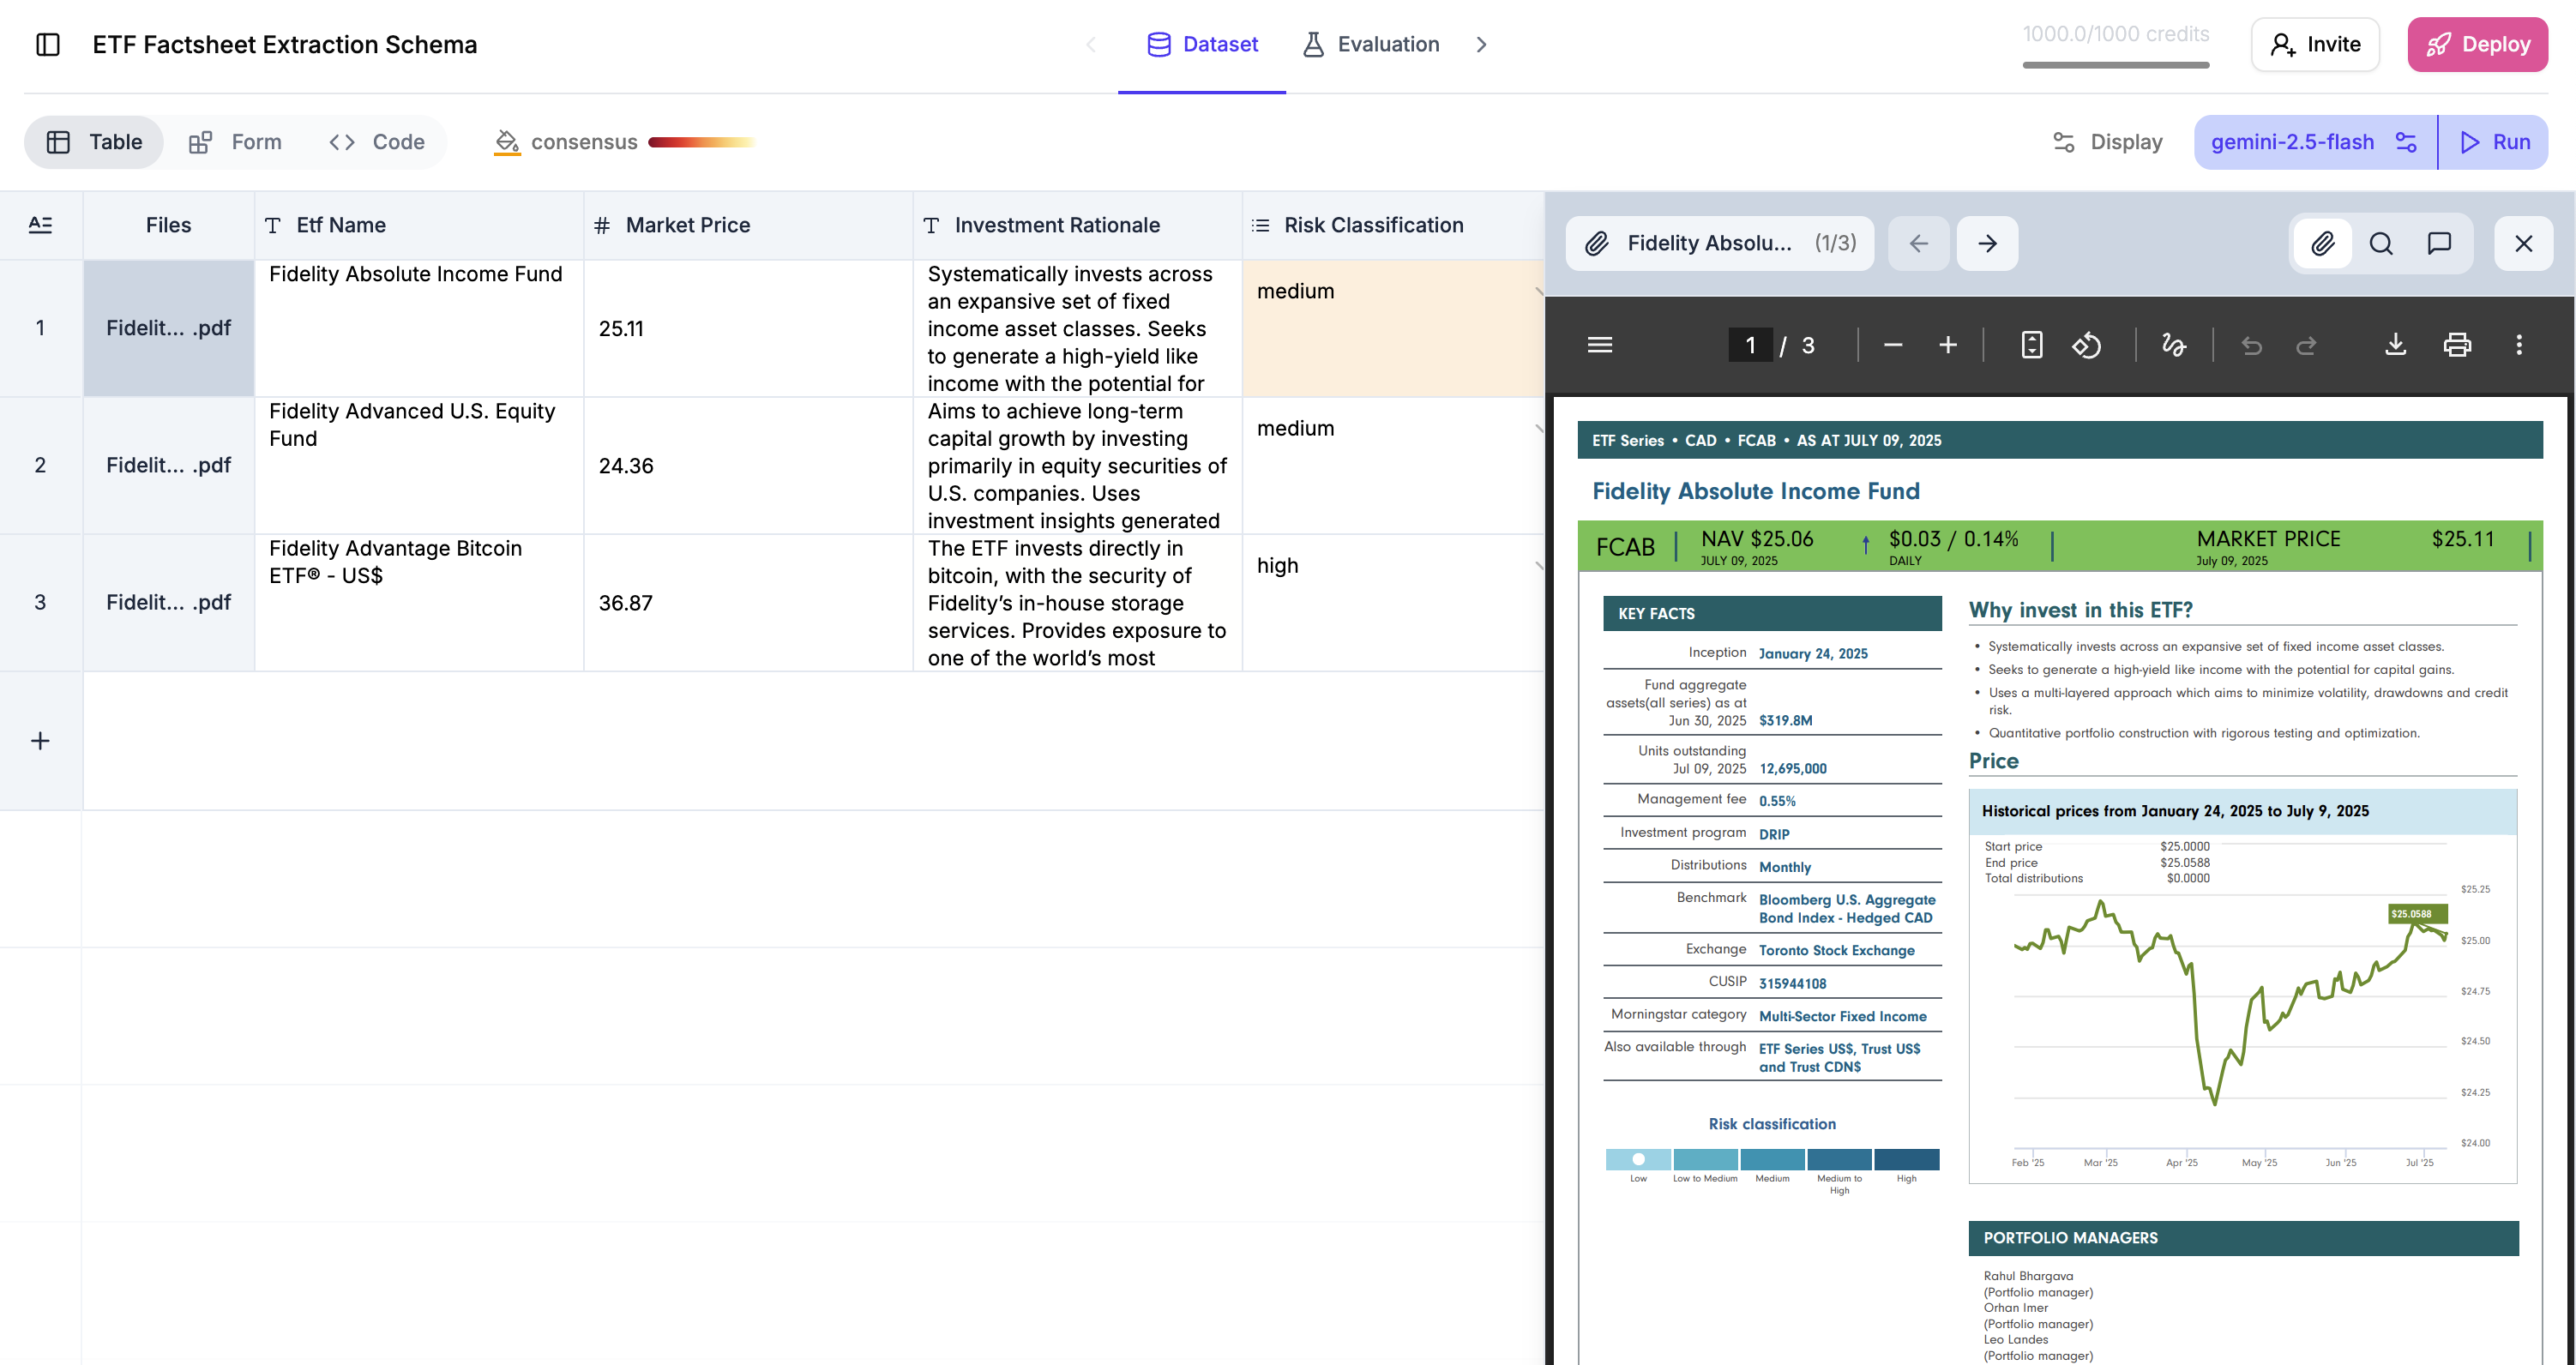Zoom in on the PDF
This screenshot has height=1365, width=2576.
click(1947, 345)
